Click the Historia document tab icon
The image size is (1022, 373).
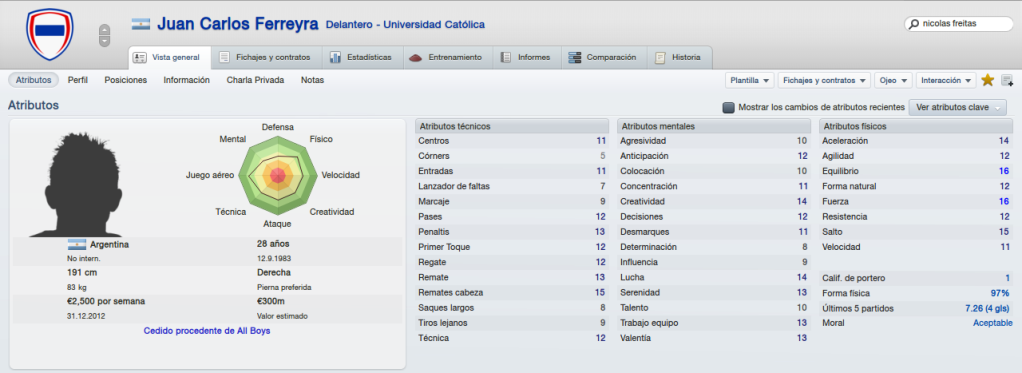coord(660,57)
